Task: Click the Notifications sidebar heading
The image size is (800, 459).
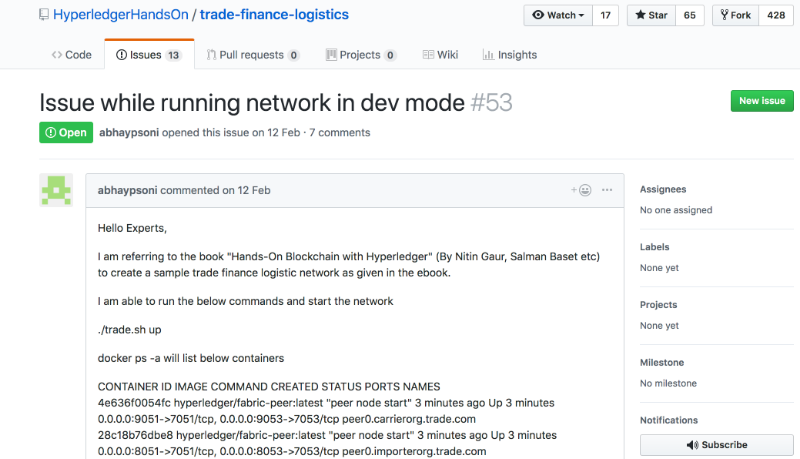Action: click(x=669, y=420)
